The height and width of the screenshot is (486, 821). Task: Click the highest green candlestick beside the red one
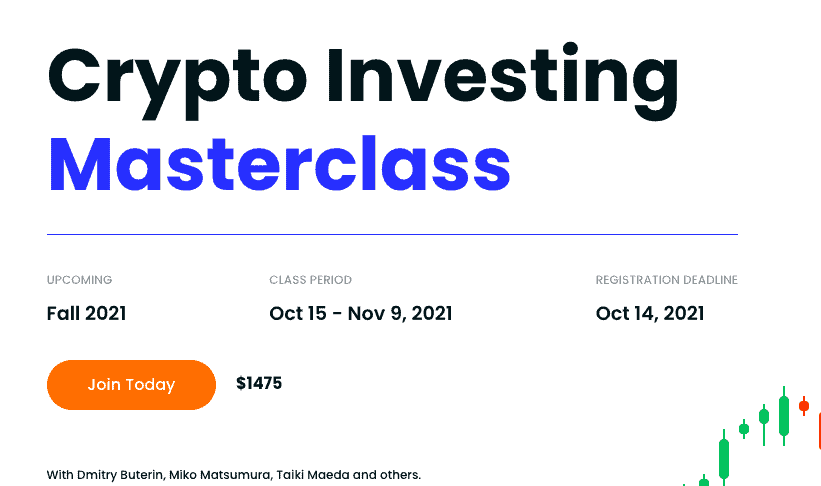pyautogui.click(x=784, y=414)
